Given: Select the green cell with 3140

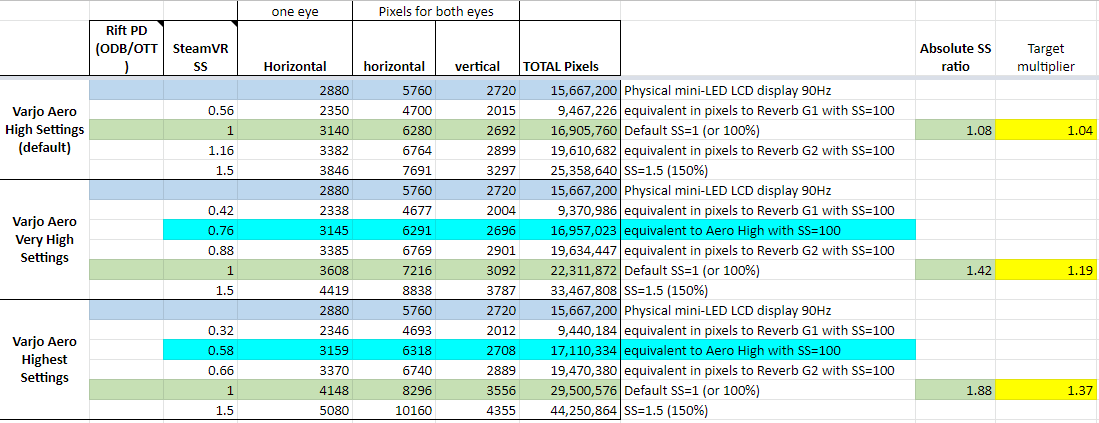Looking at the screenshot, I should tap(296, 130).
